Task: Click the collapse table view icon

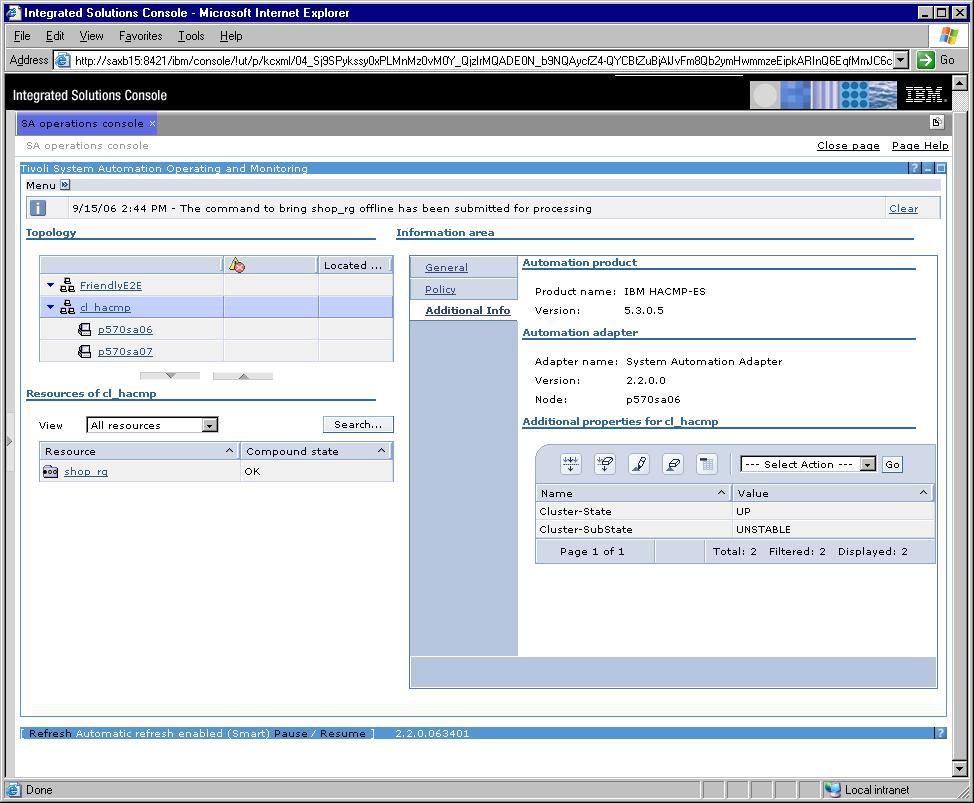Action: (706, 464)
